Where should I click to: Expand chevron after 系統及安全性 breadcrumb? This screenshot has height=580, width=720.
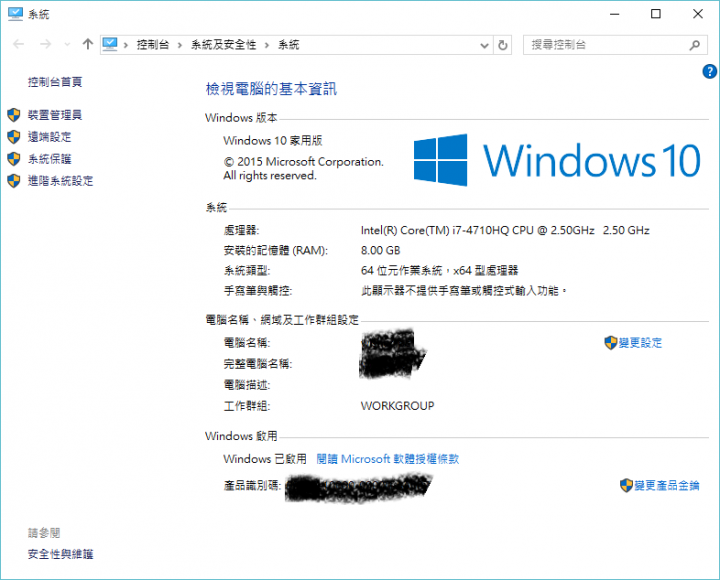click(266, 45)
